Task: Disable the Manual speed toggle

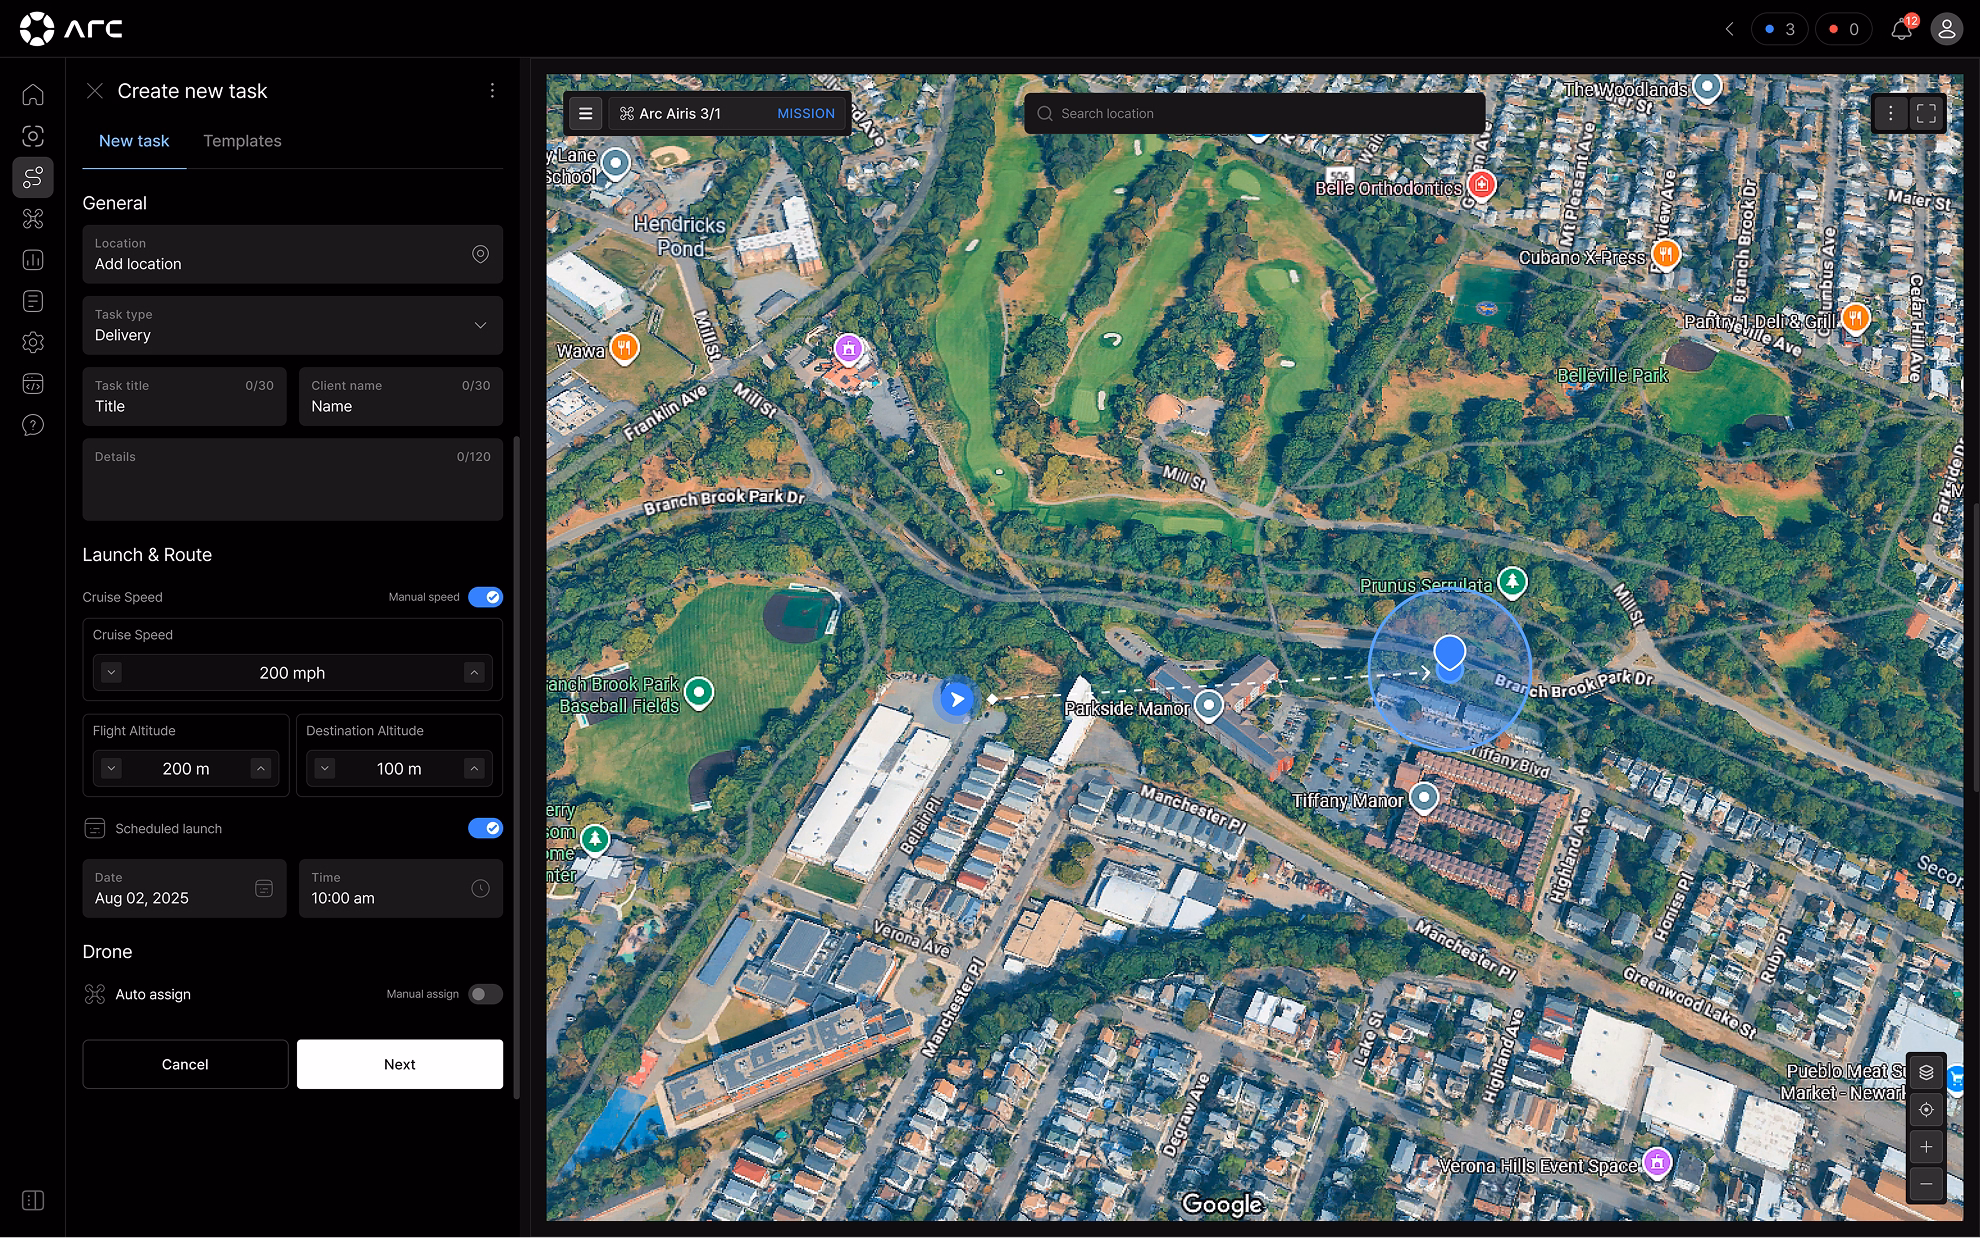Action: pos(486,596)
